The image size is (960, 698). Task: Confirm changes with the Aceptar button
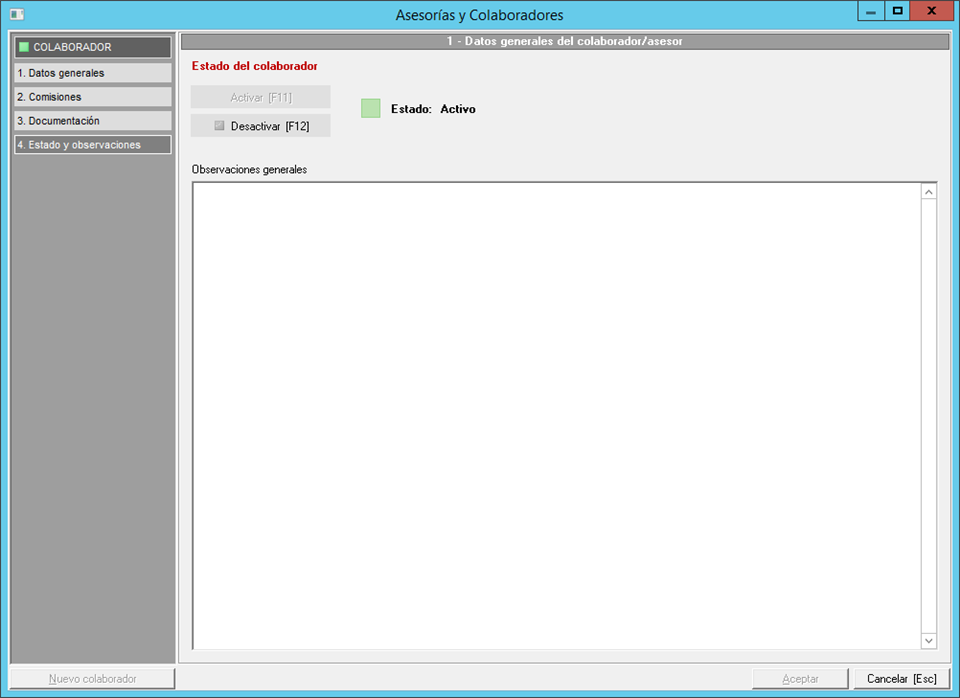[800, 679]
